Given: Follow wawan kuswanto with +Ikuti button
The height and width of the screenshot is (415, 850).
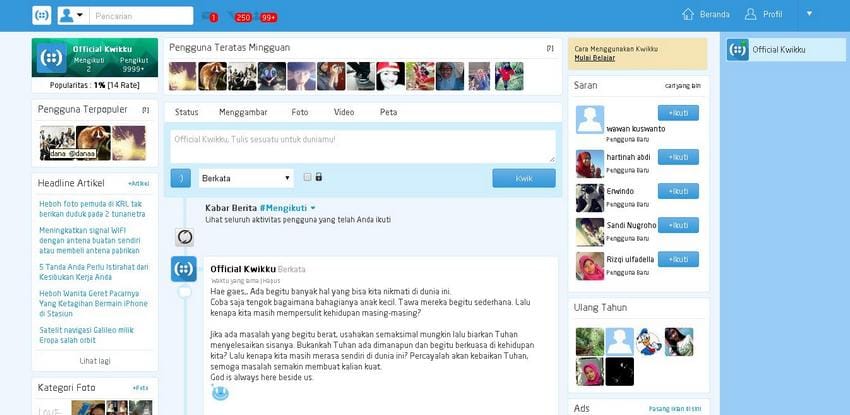Looking at the screenshot, I should coord(678,113).
